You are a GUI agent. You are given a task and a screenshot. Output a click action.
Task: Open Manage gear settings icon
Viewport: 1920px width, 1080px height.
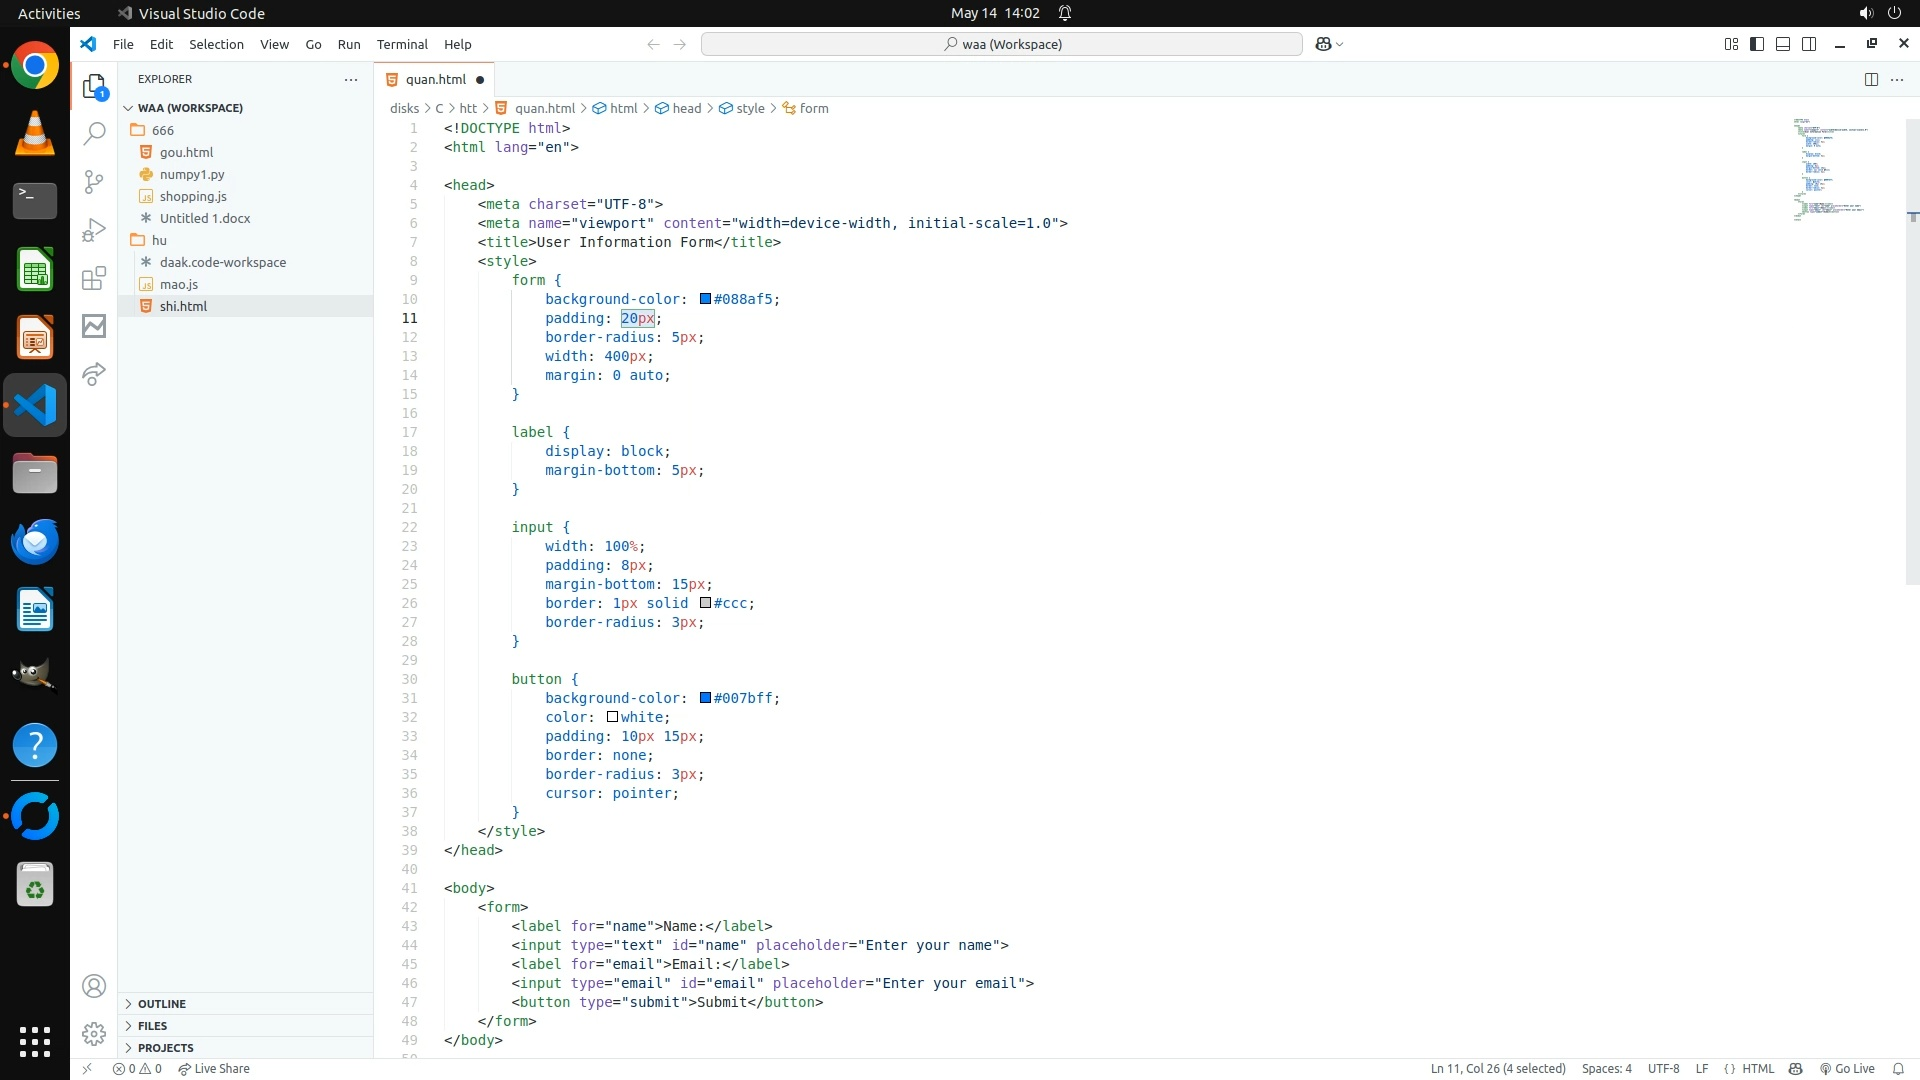click(x=94, y=1033)
